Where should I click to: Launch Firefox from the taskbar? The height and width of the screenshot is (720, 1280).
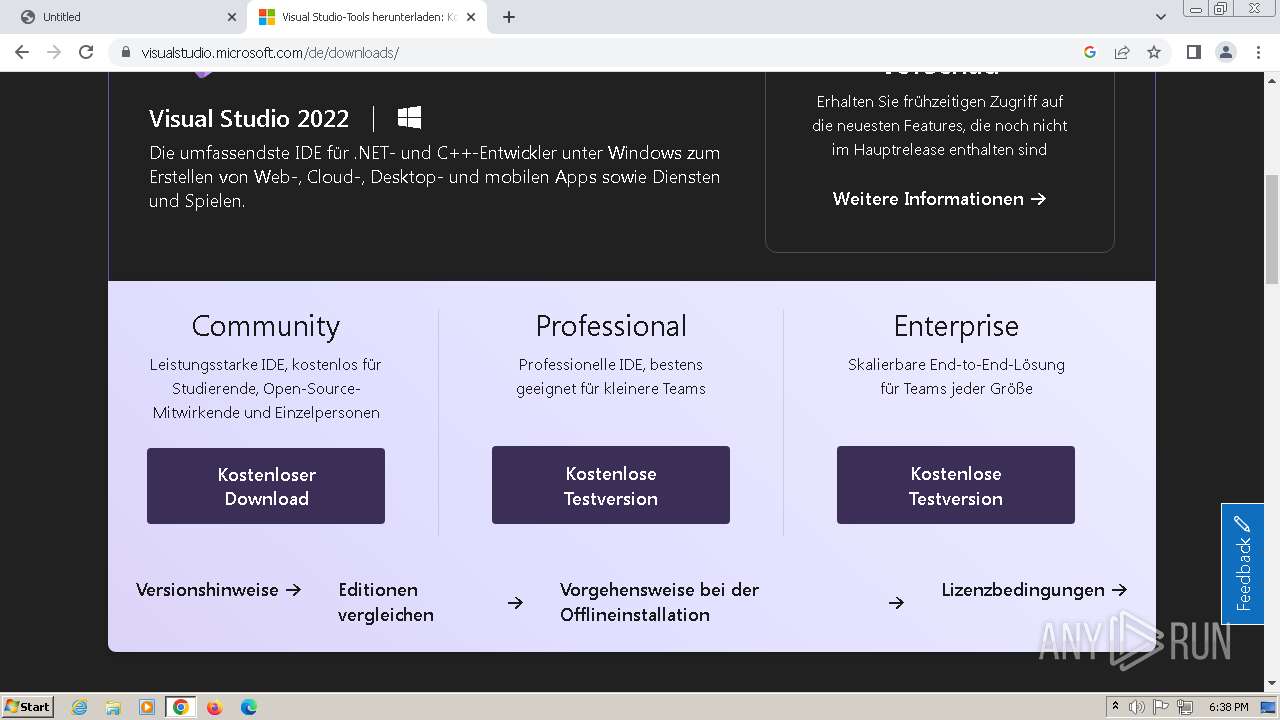tap(214, 707)
